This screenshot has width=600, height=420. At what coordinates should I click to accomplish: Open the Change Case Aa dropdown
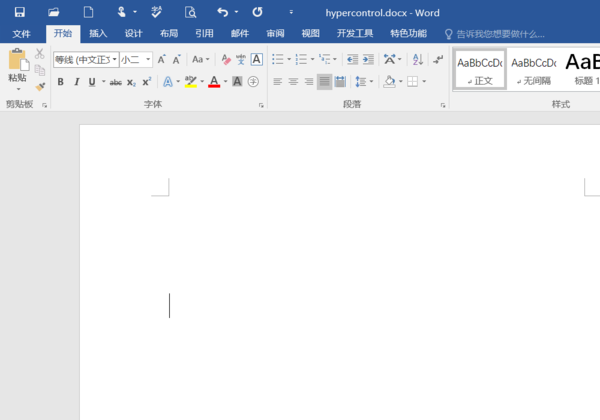[x=201, y=59]
